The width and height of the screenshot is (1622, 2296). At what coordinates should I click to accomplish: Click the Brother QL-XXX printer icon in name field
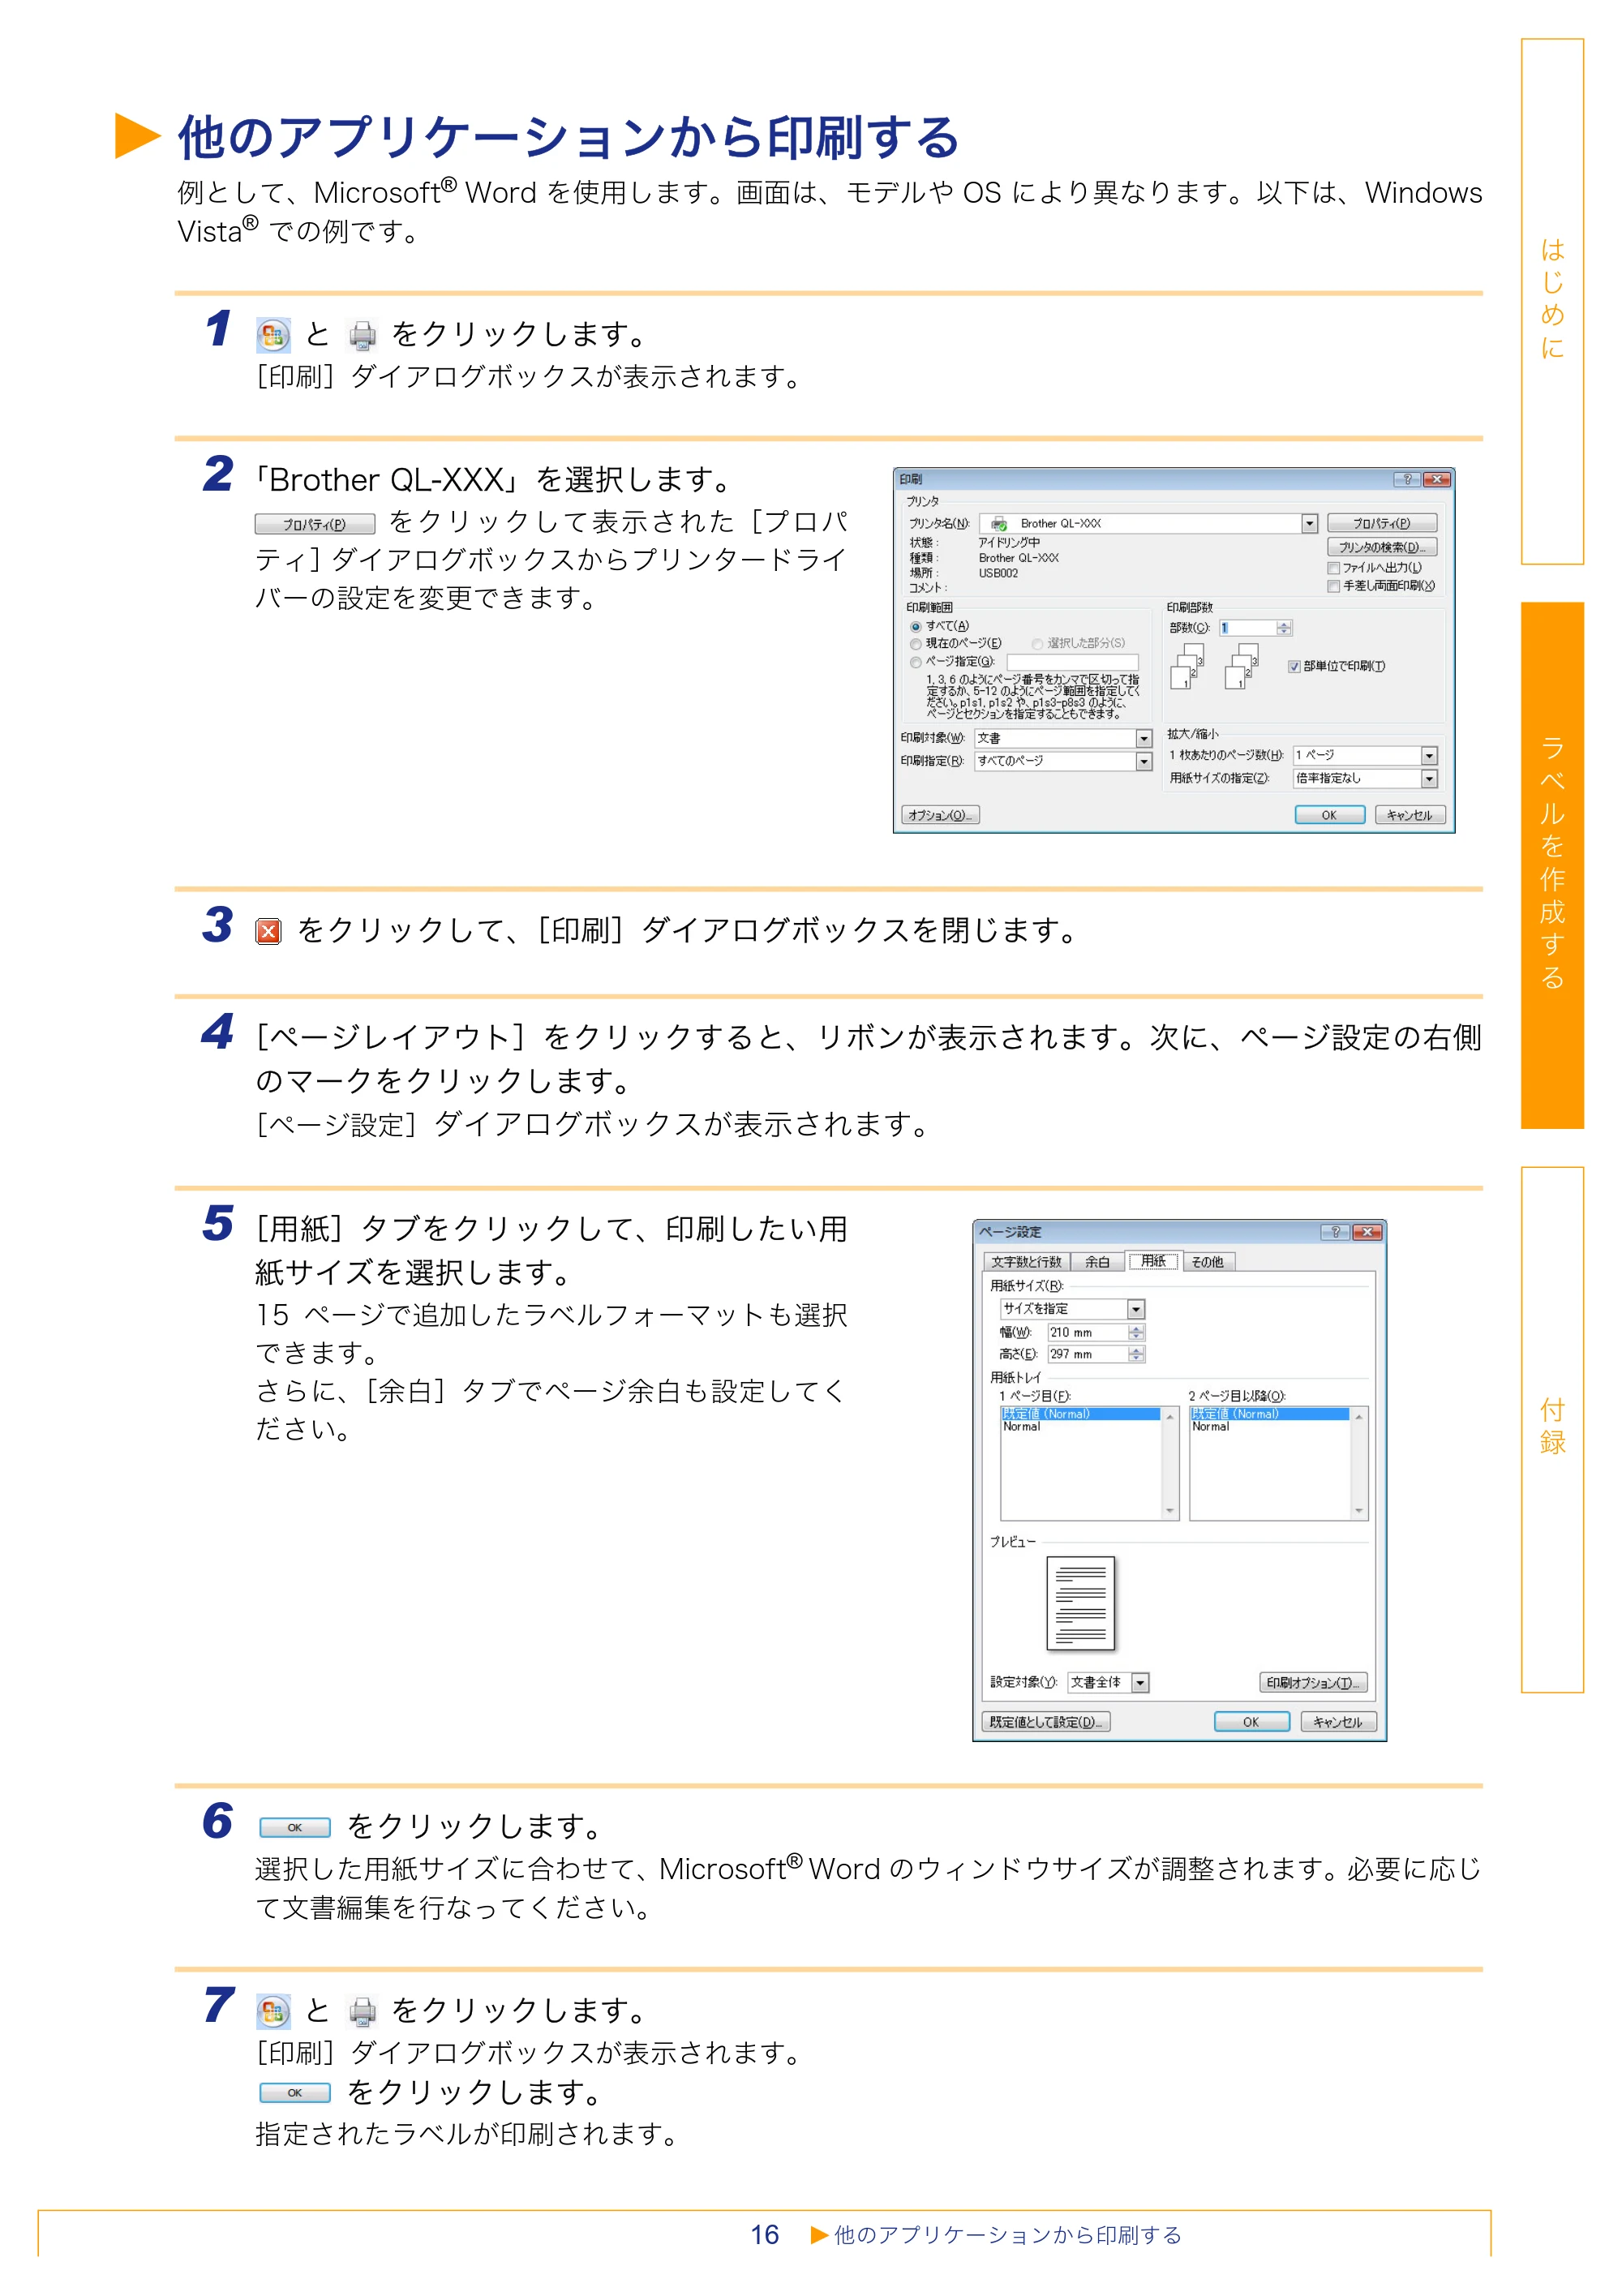click(998, 524)
